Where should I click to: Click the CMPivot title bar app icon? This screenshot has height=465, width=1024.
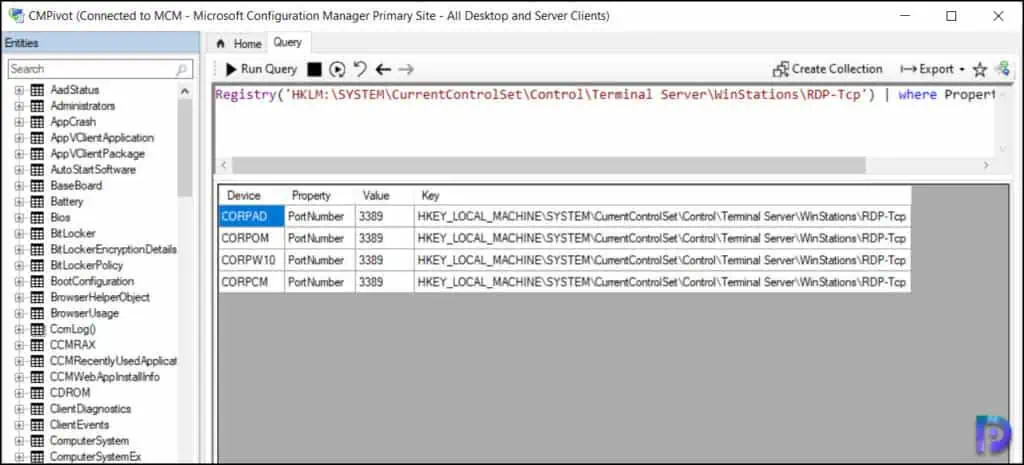tap(16, 16)
